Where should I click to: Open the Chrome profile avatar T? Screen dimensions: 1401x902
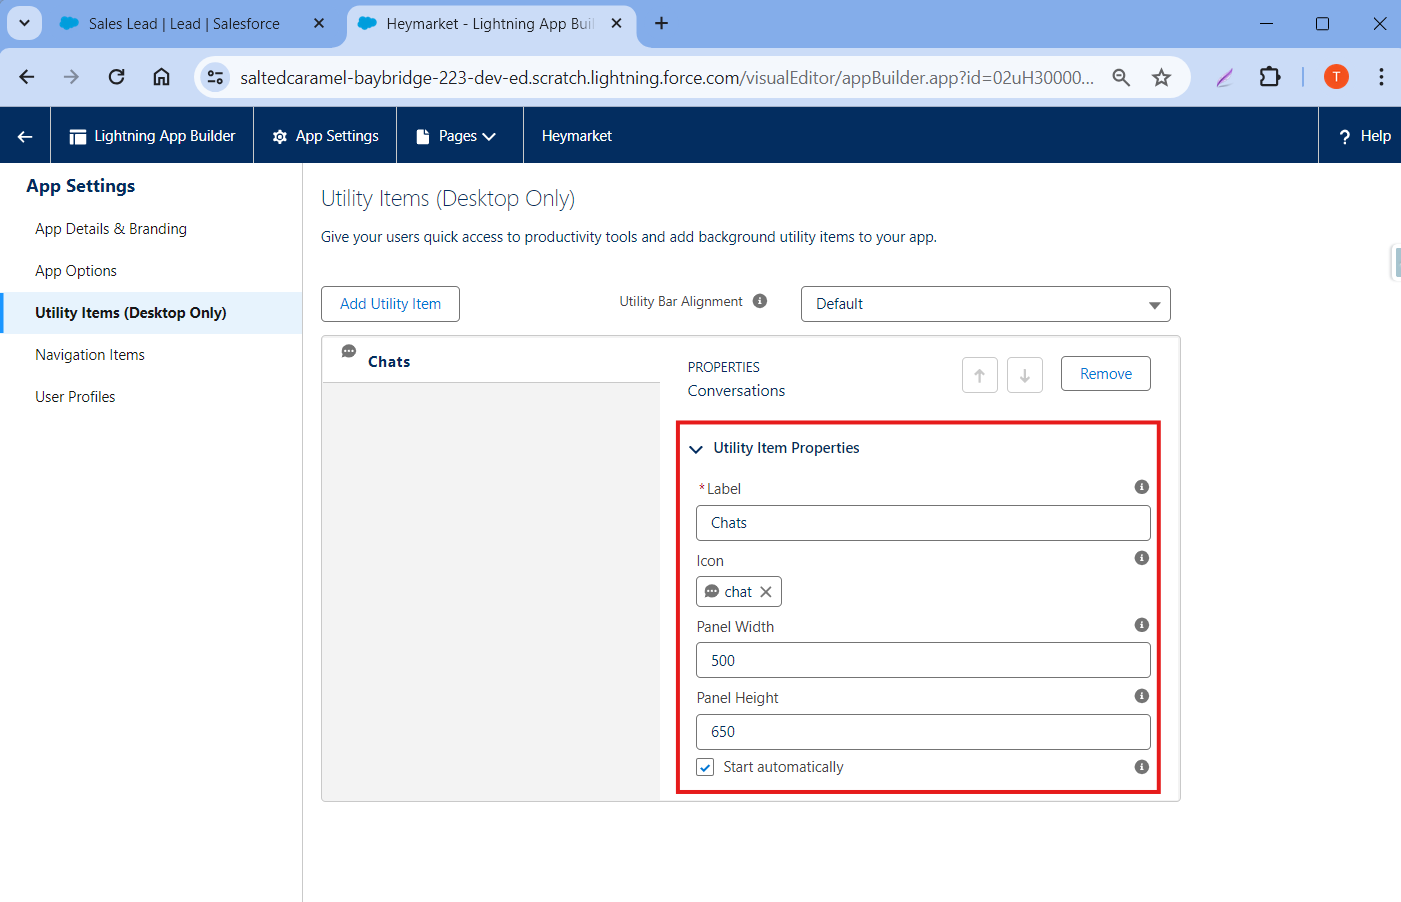pos(1336,77)
